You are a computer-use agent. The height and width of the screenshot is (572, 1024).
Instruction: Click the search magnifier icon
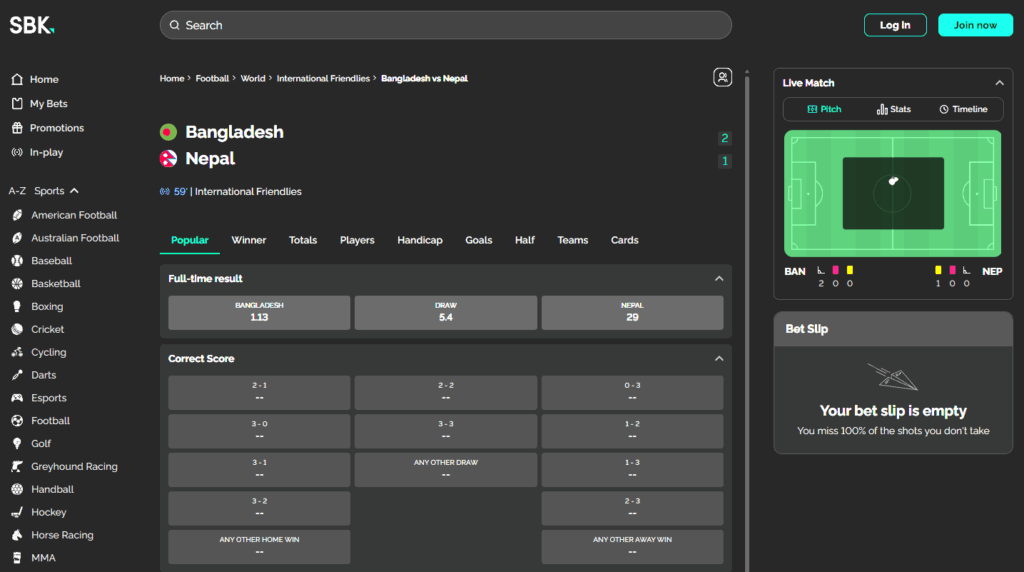tap(174, 25)
